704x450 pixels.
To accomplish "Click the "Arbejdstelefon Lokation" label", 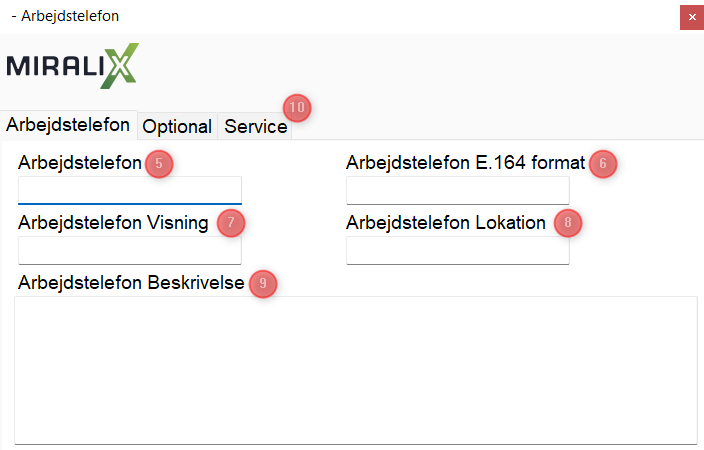I will coord(446,223).
